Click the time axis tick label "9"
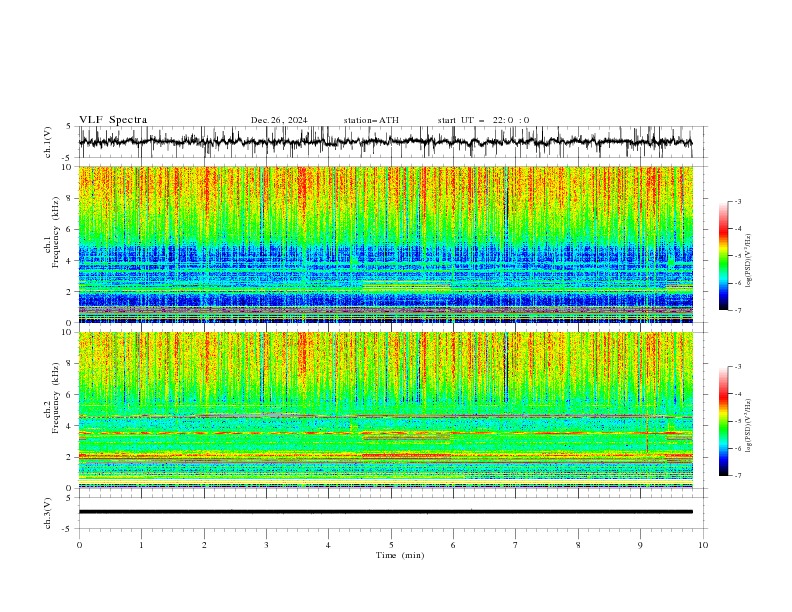Viewport: 792px width, 612px height. (640, 545)
